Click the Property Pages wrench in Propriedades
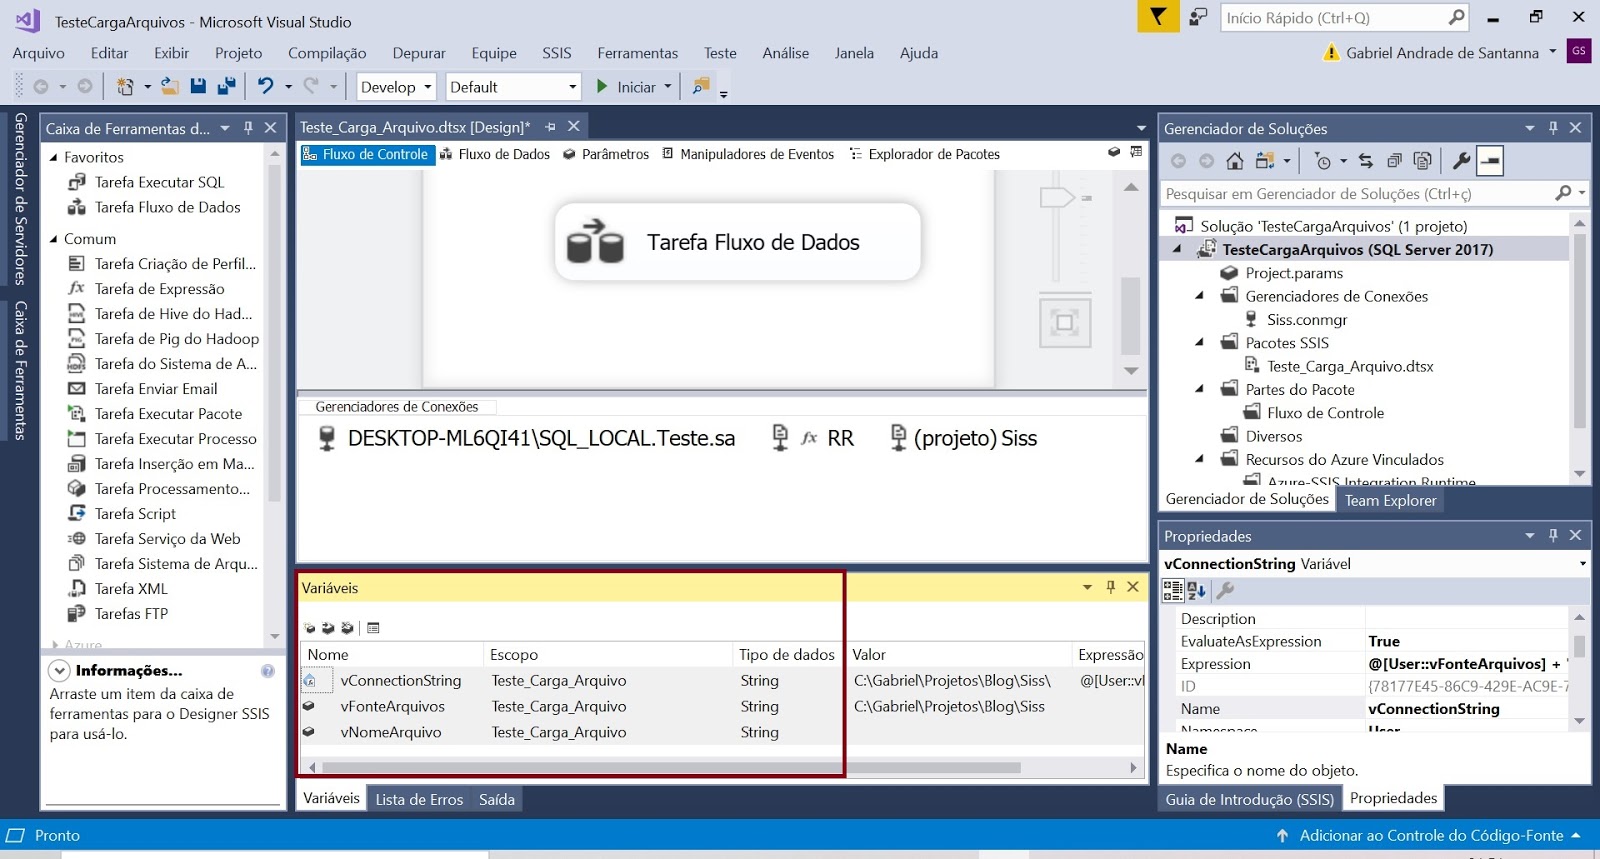 tap(1226, 591)
